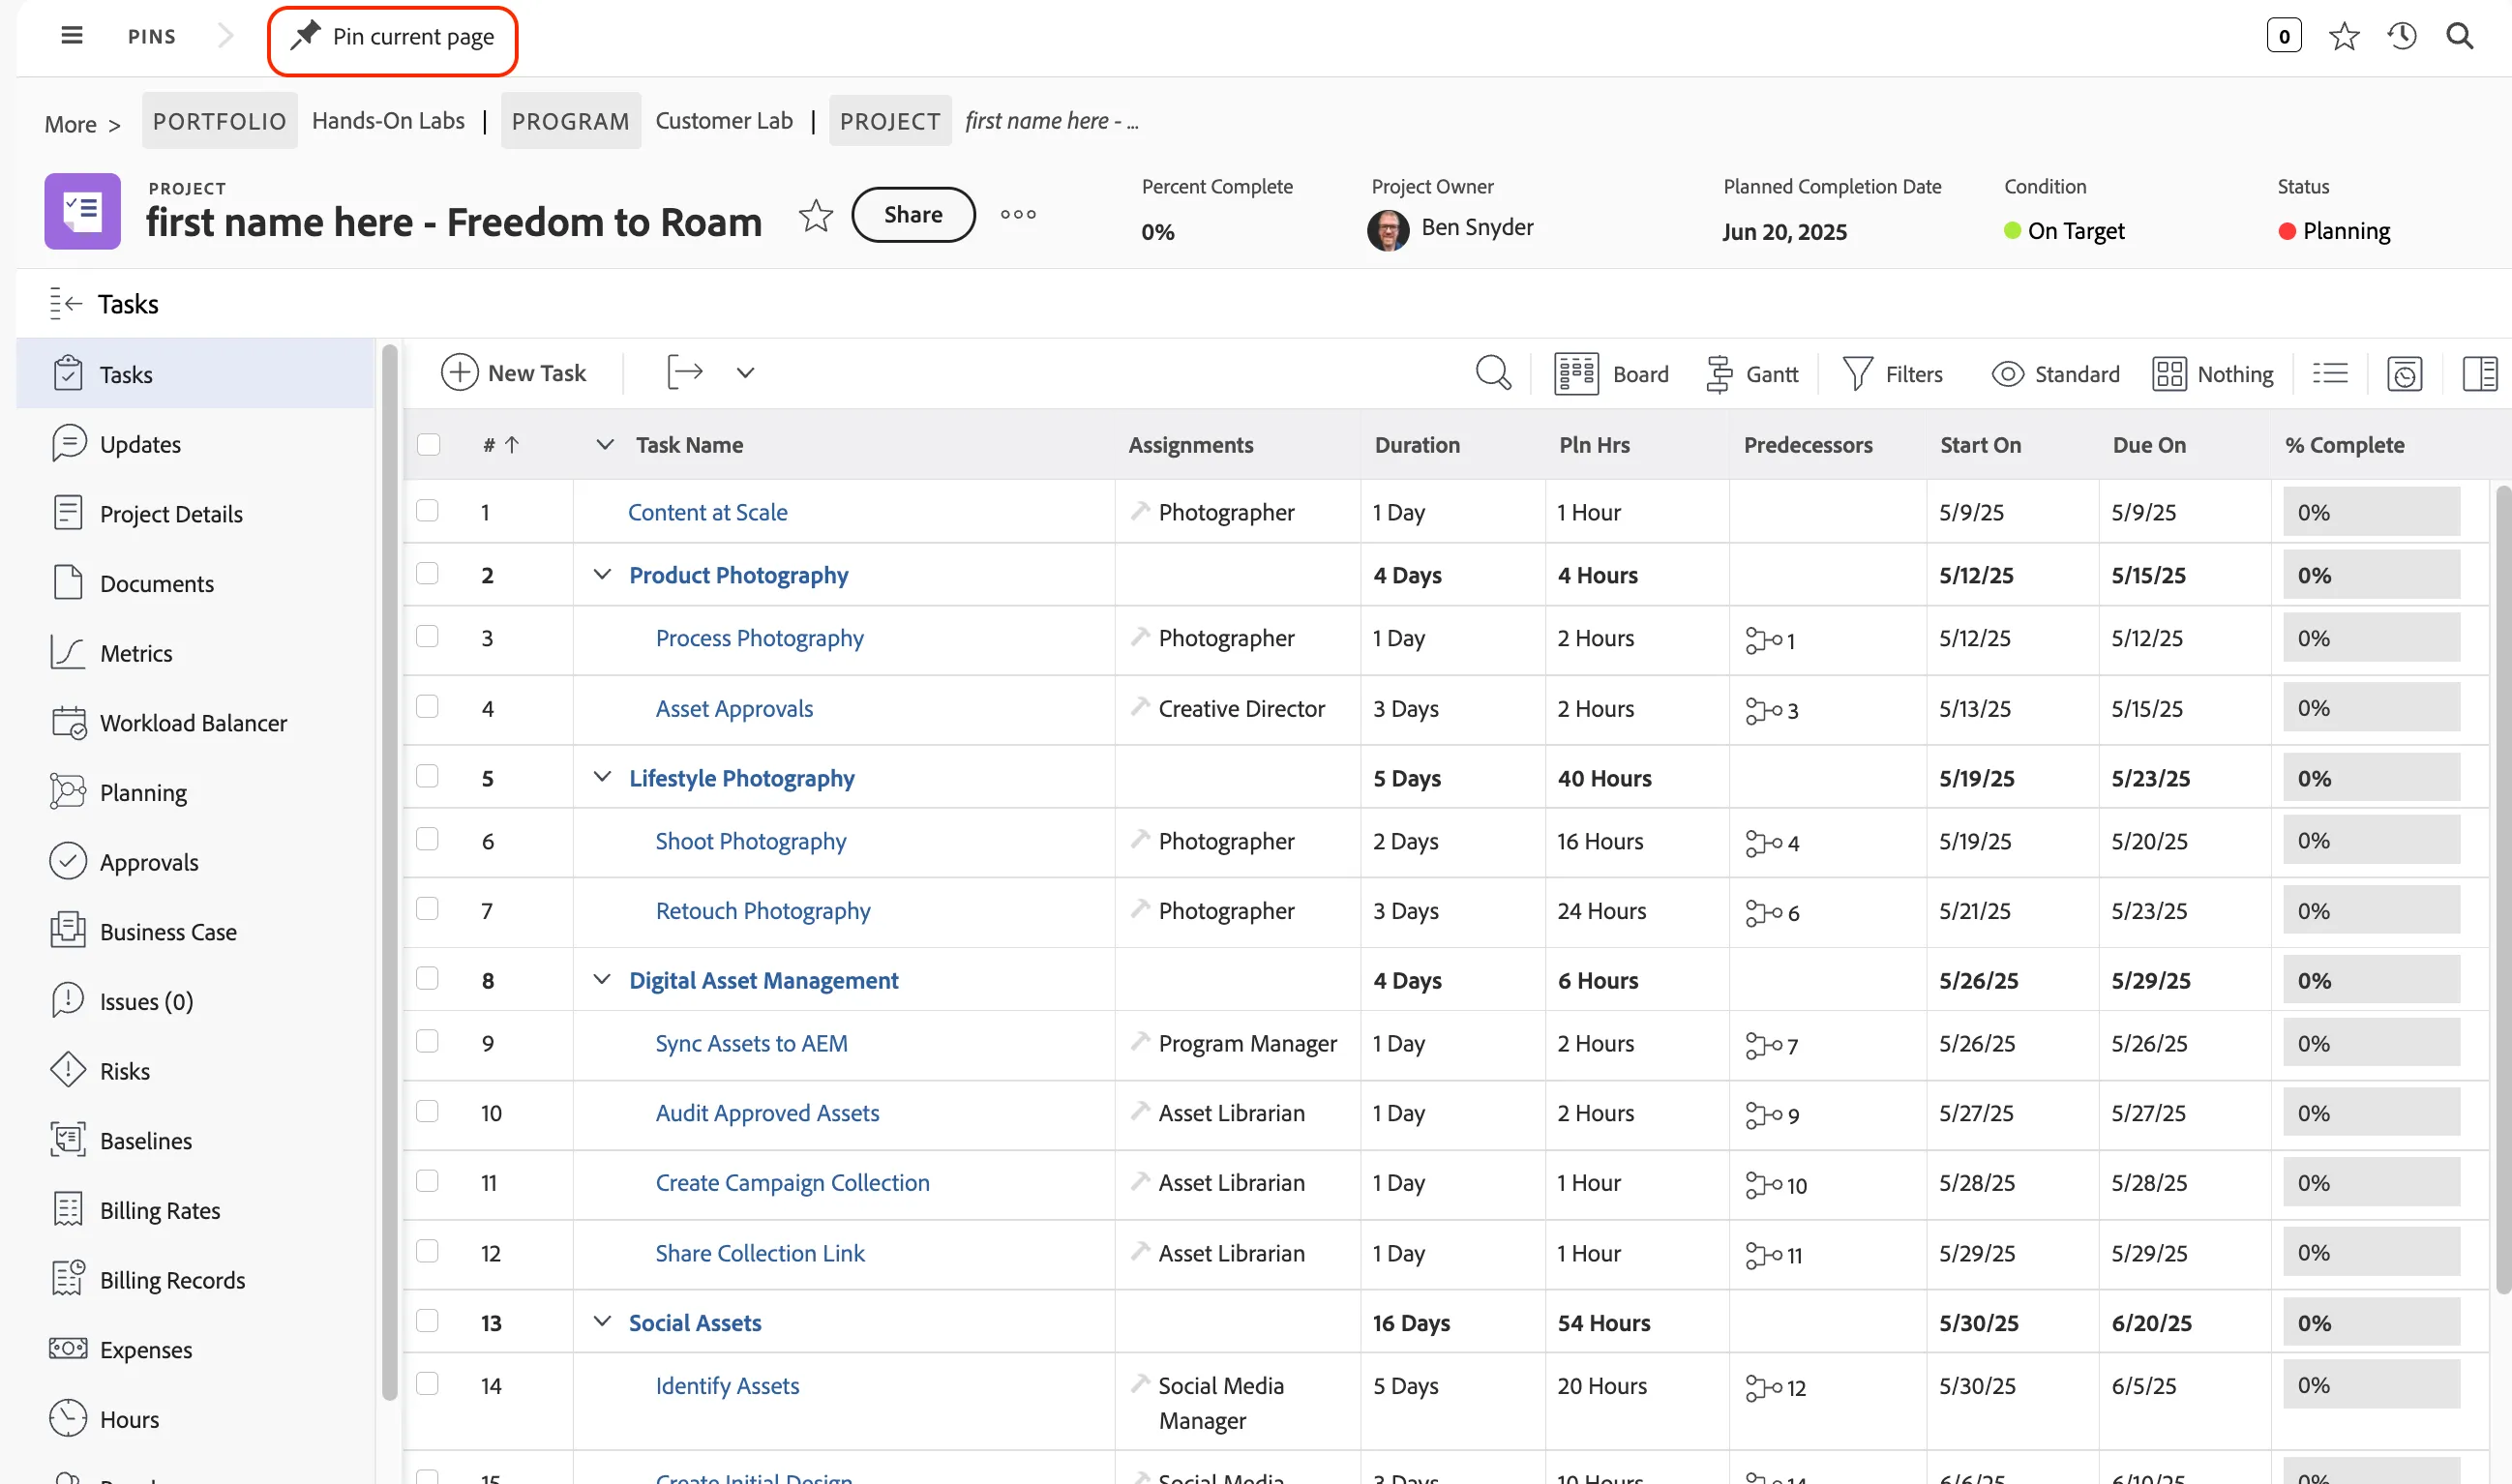This screenshot has width=2512, height=1484.
Task: Open recent history clock icon
Action: [2402, 37]
